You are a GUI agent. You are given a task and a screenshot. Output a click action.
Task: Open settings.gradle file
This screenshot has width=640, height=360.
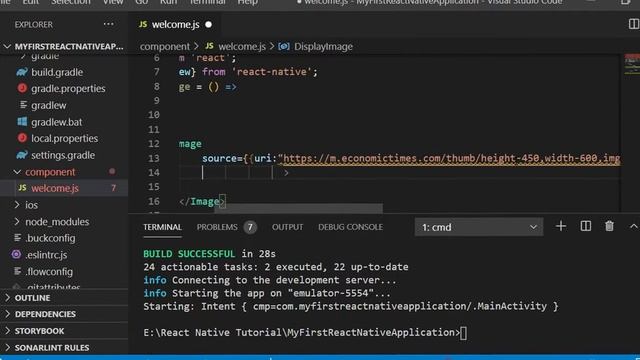pyautogui.click(x=63, y=155)
